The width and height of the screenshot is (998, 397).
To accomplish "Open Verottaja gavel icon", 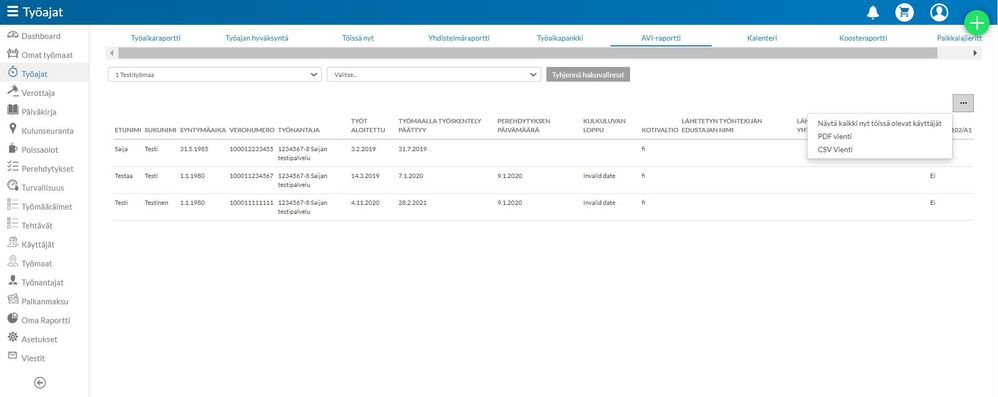I will [x=13, y=92].
